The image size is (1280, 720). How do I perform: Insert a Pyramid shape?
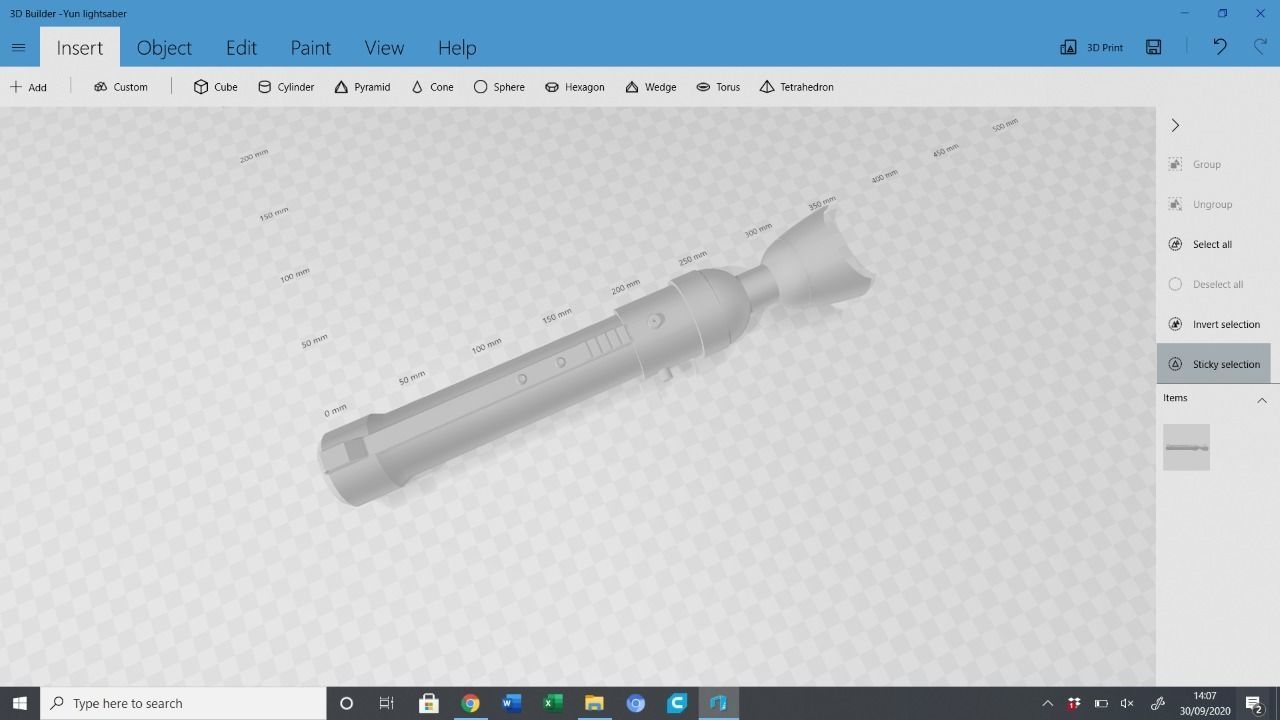[362, 87]
